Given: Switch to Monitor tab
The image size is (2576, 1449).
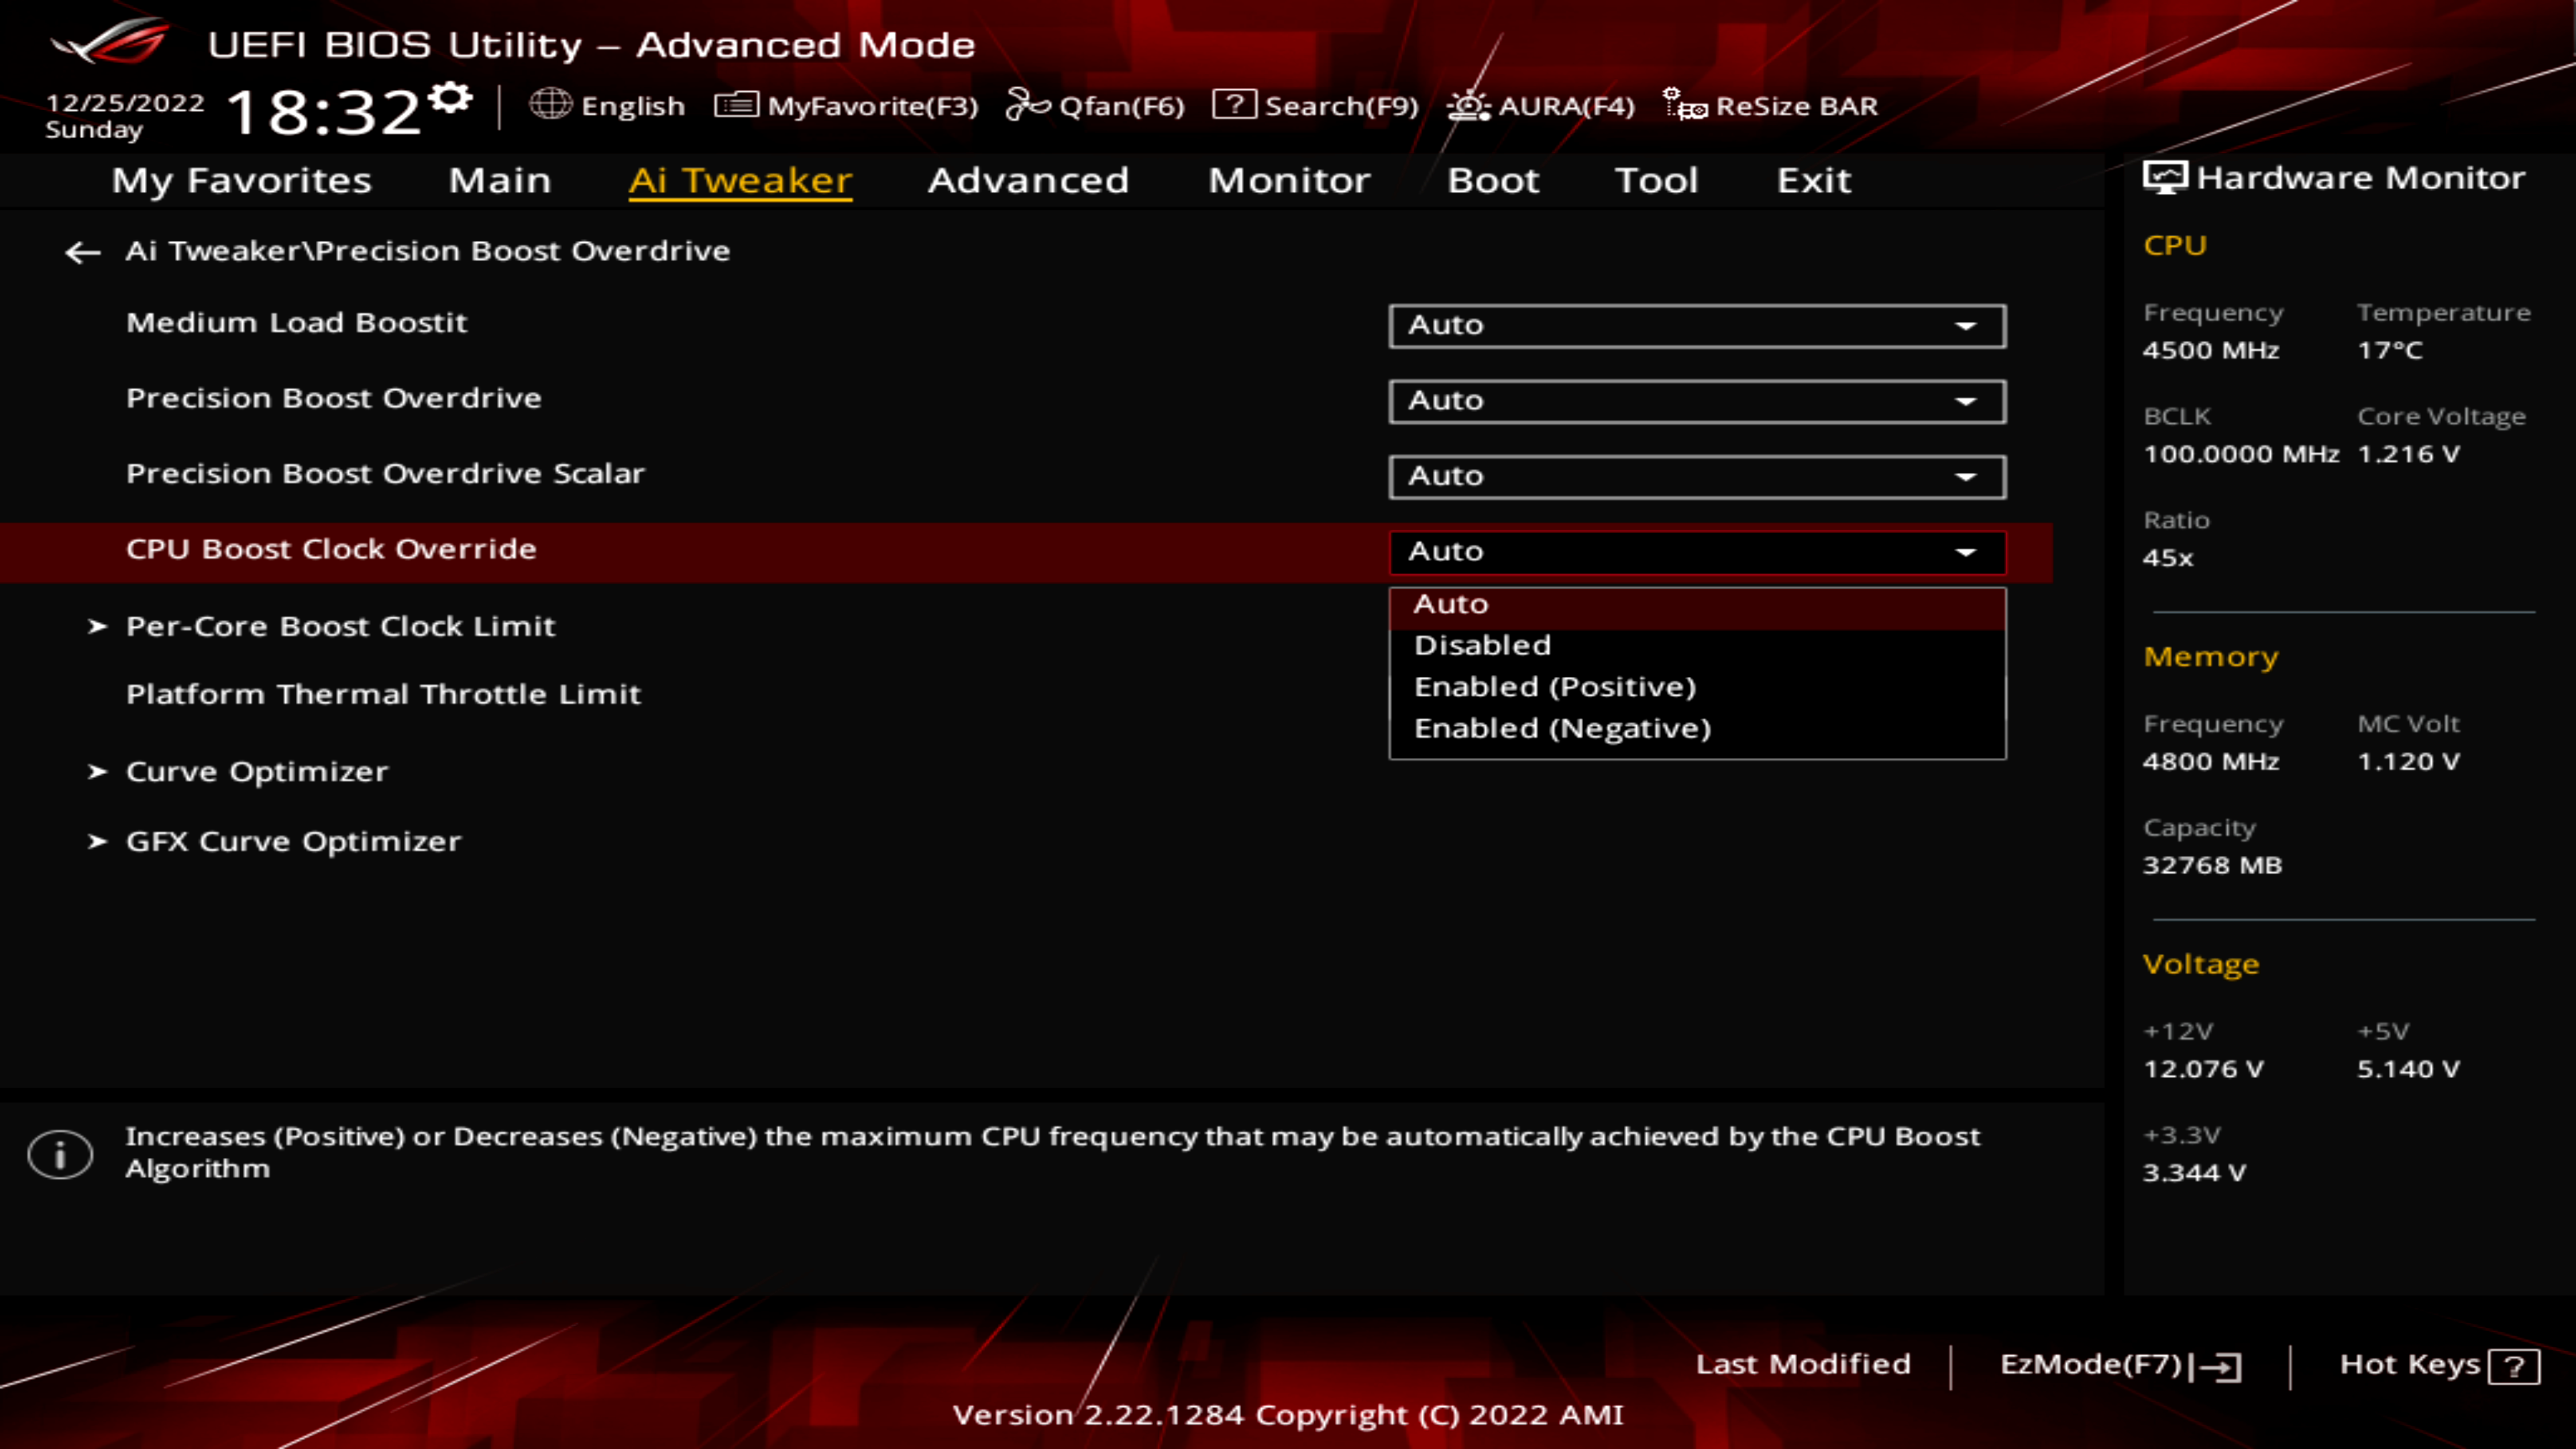Looking at the screenshot, I should pyautogui.click(x=1289, y=180).
